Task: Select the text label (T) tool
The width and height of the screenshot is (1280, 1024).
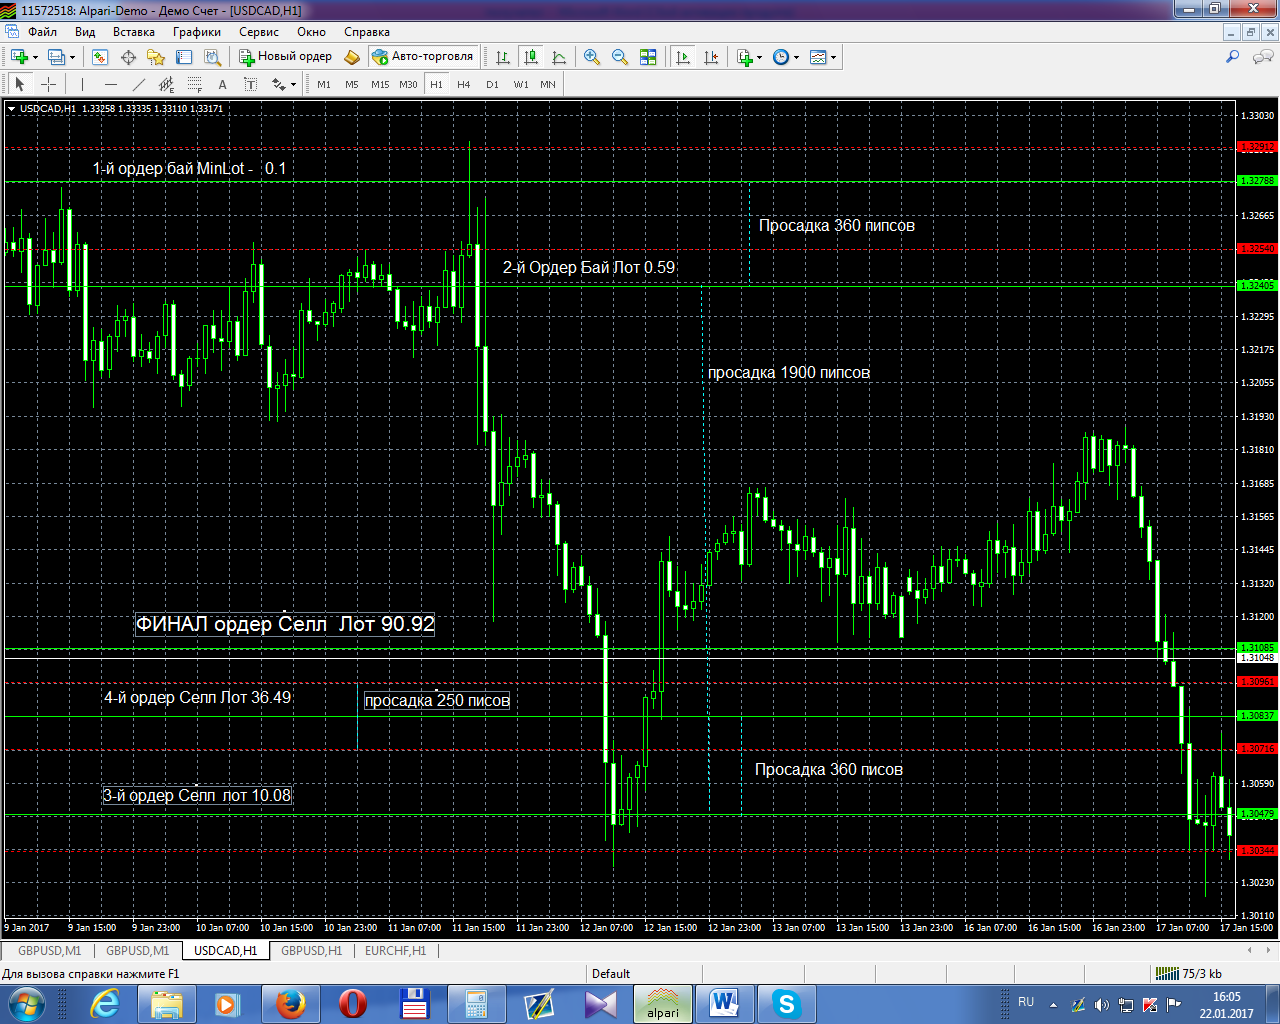Action: [250, 85]
